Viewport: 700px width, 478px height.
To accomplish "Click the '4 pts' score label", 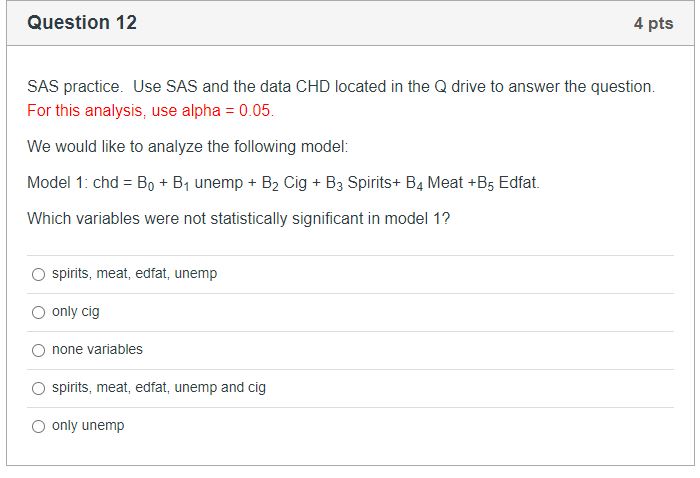I will pos(653,23).
